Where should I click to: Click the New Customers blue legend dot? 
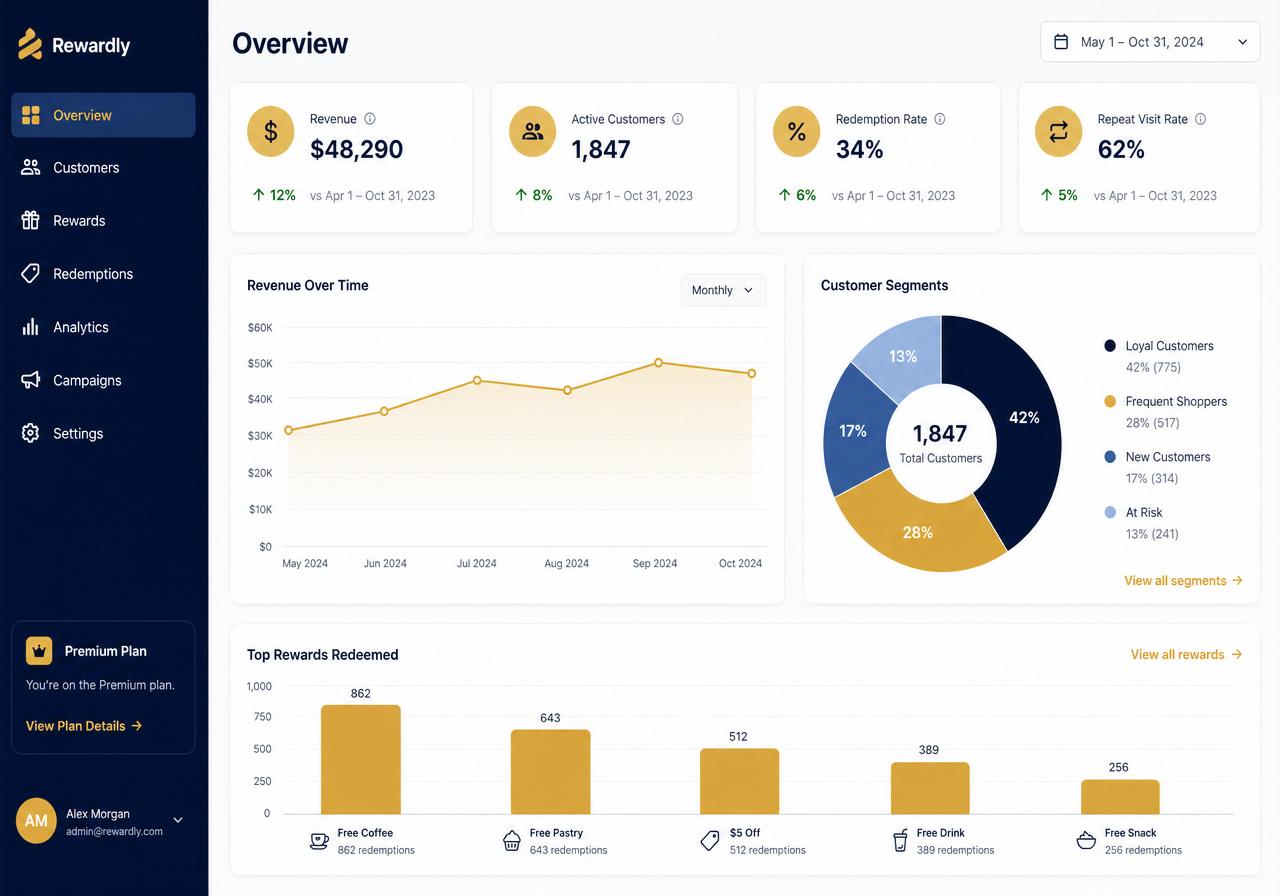click(x=1110, y=457)
